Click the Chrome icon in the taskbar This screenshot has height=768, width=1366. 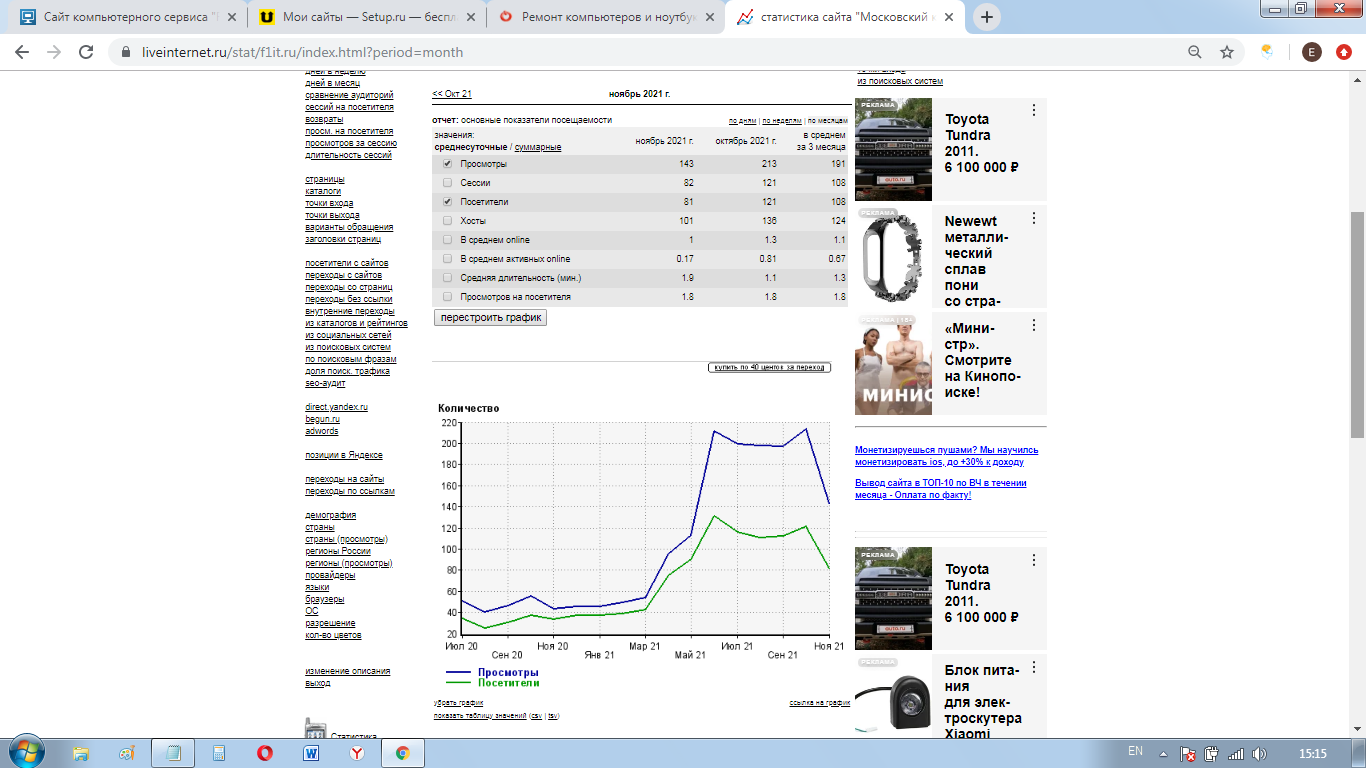click(402, 753)
